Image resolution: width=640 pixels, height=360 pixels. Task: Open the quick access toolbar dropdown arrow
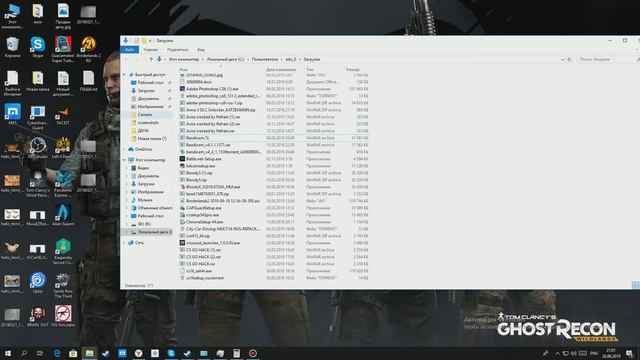coord(150,41)
